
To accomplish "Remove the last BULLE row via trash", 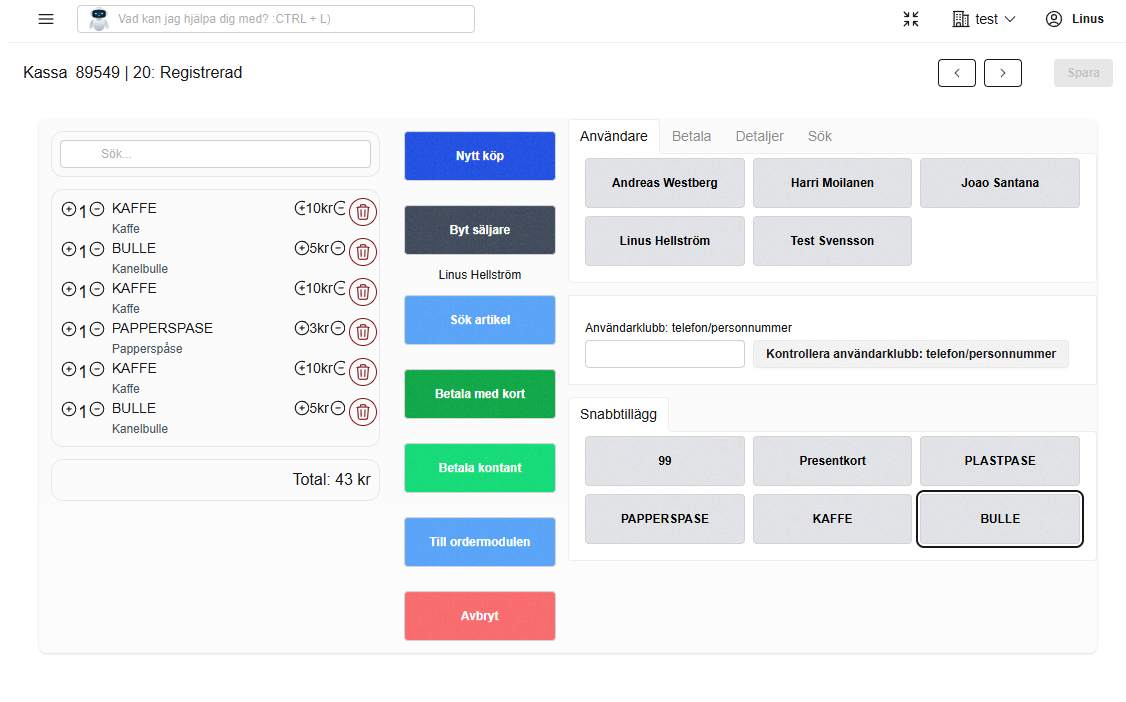I will pyautogui.click(x=363, y=412).
